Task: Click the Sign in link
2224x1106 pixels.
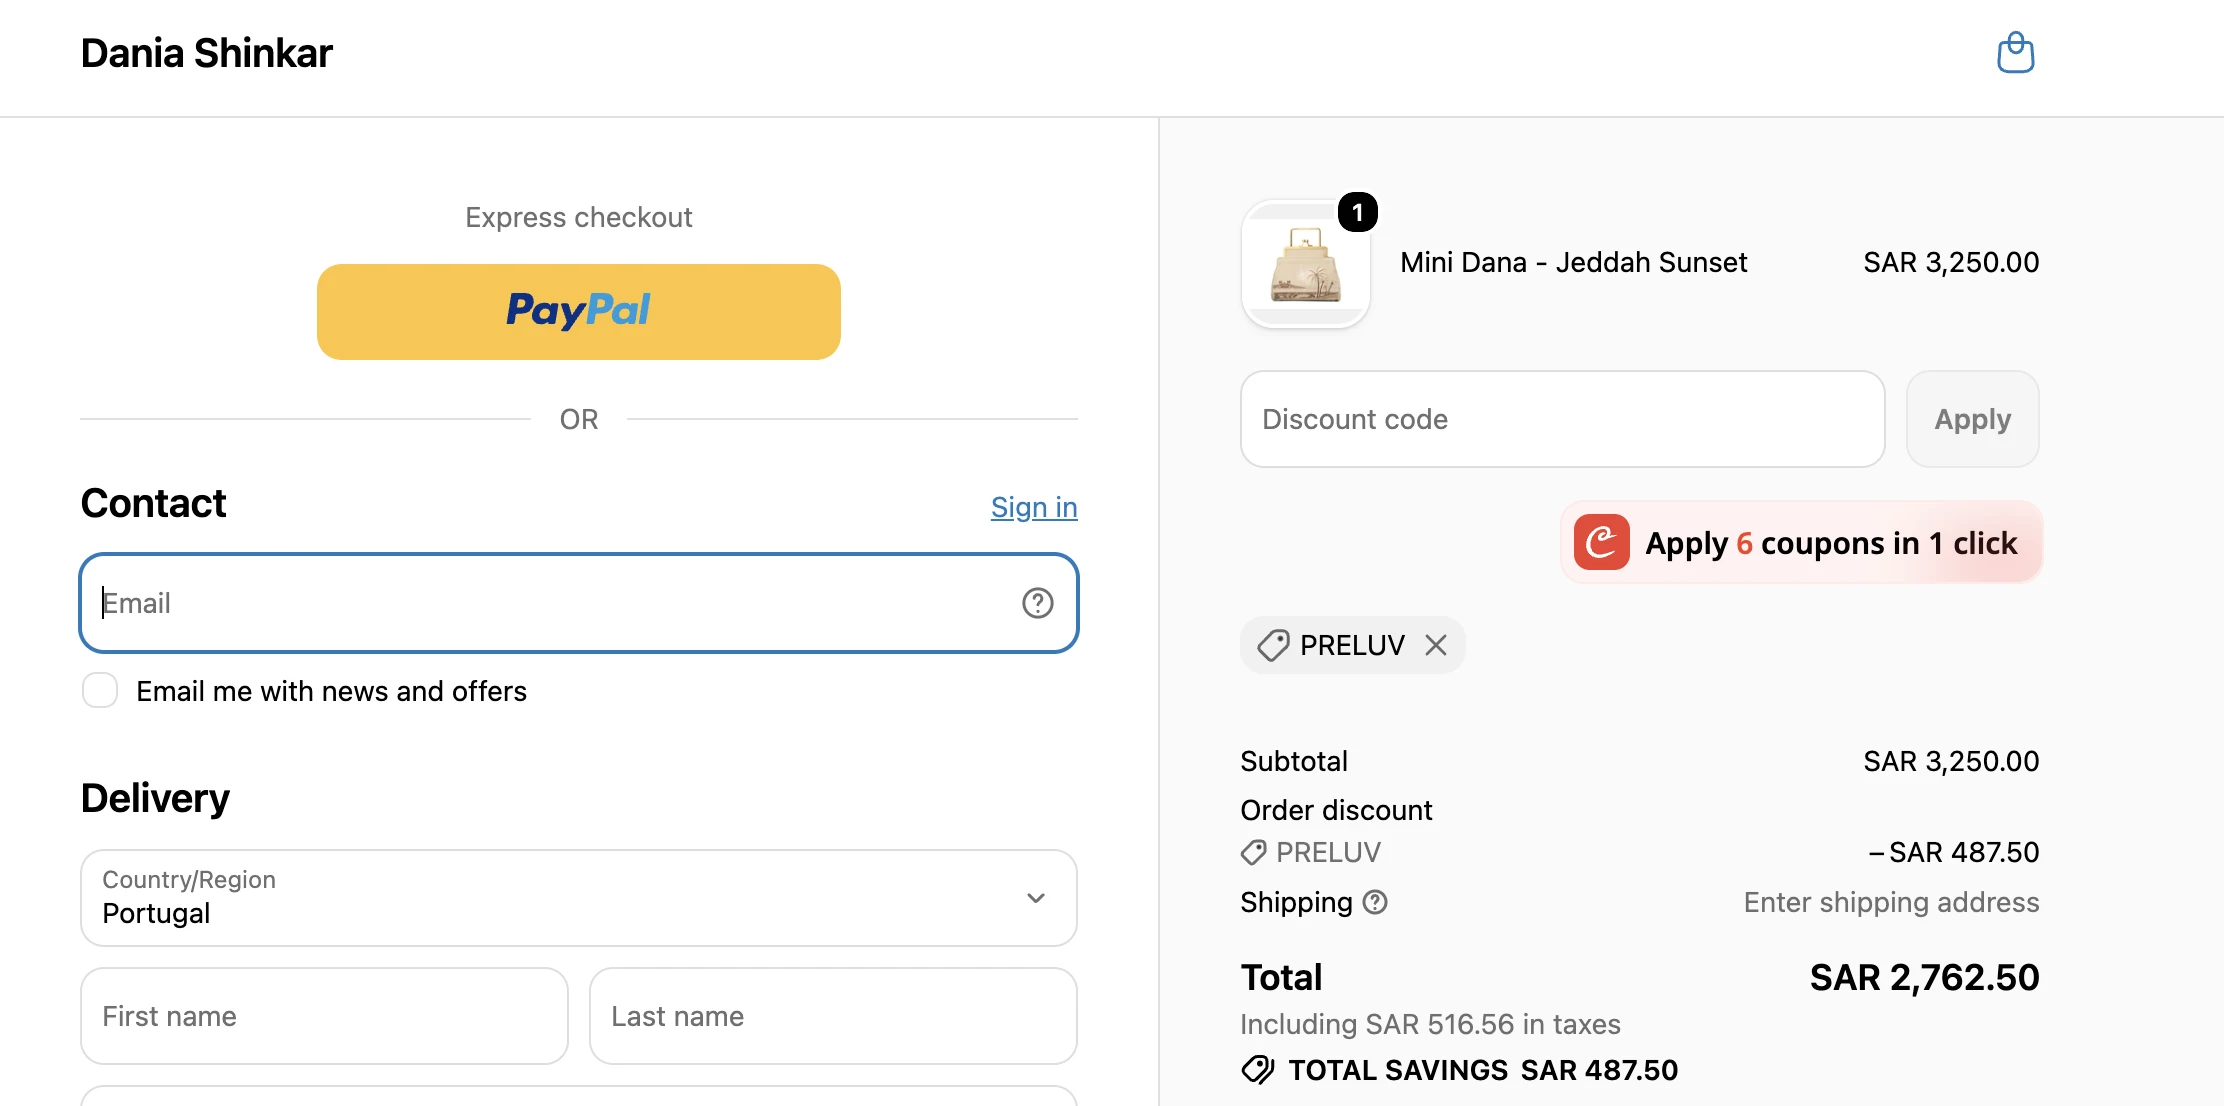Action: pyautogui.click(x=1034, y=507)
